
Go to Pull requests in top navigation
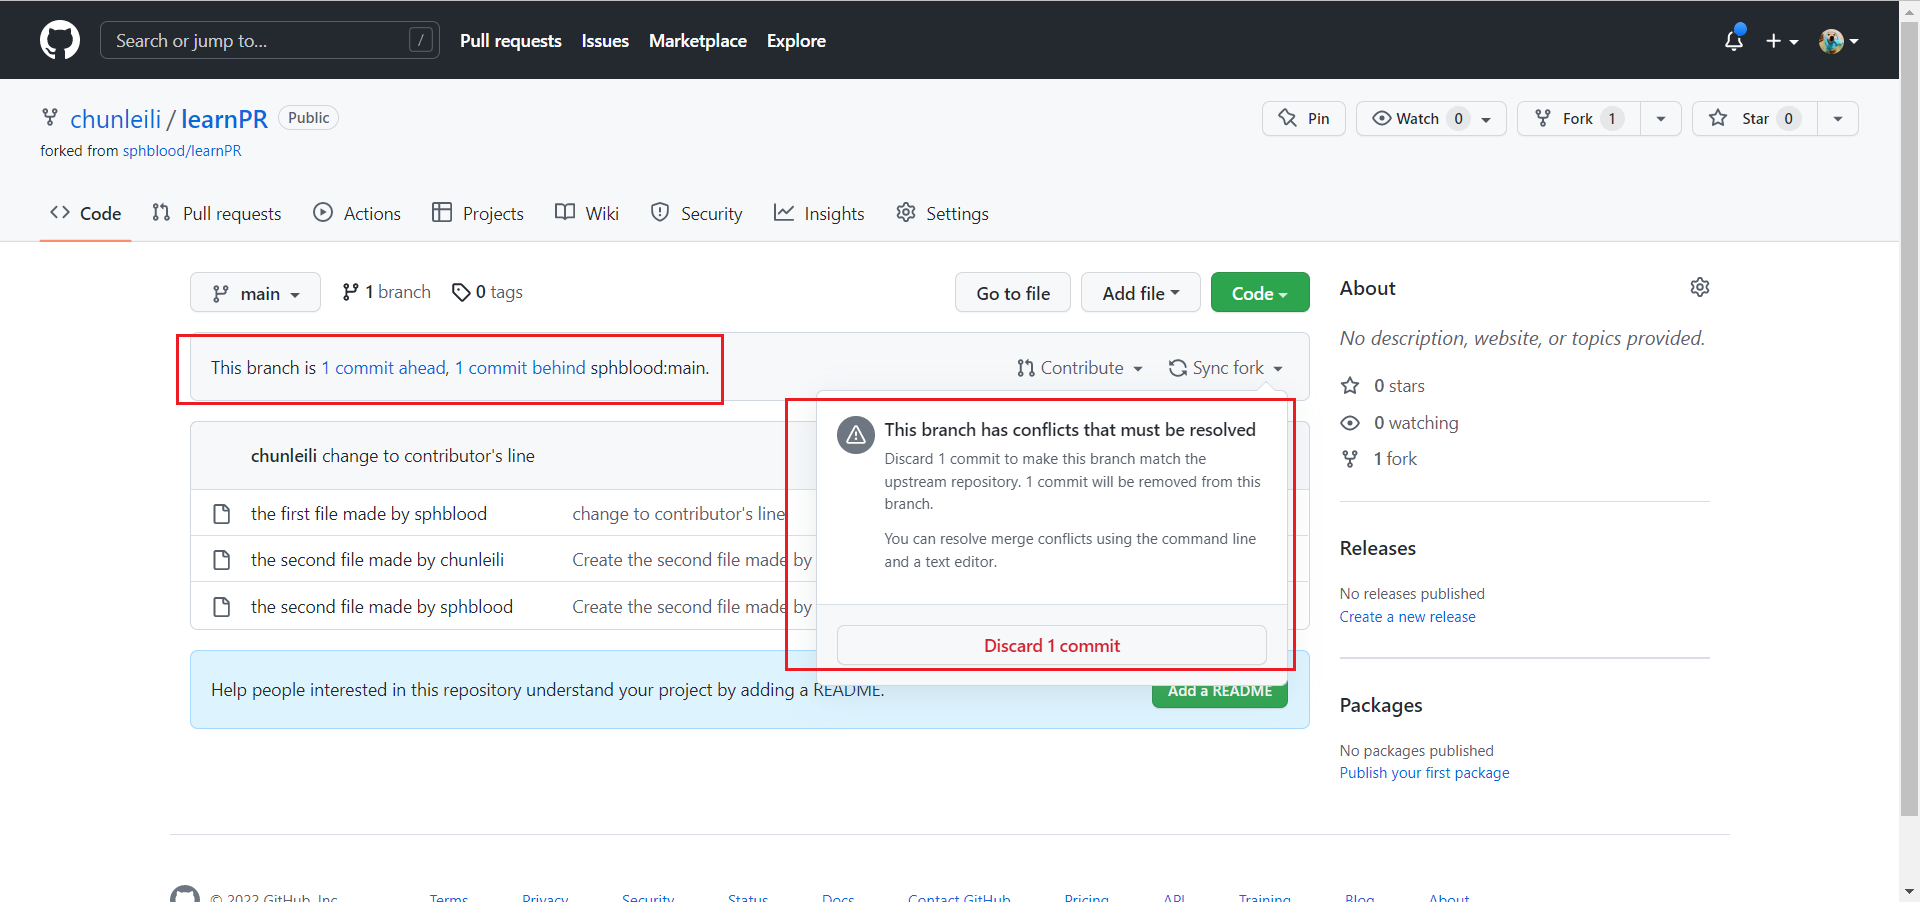(510, 41)
